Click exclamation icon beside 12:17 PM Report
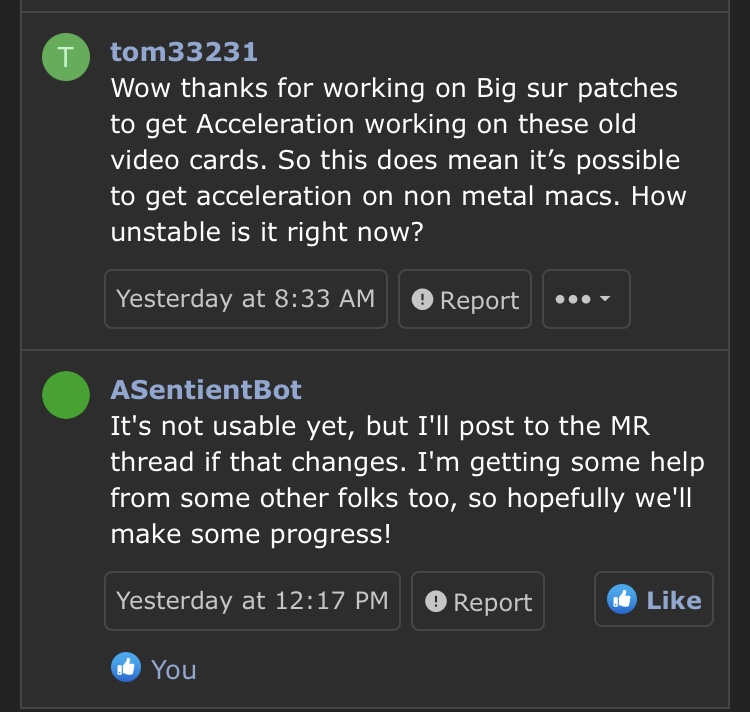 (x=435, y=602)
